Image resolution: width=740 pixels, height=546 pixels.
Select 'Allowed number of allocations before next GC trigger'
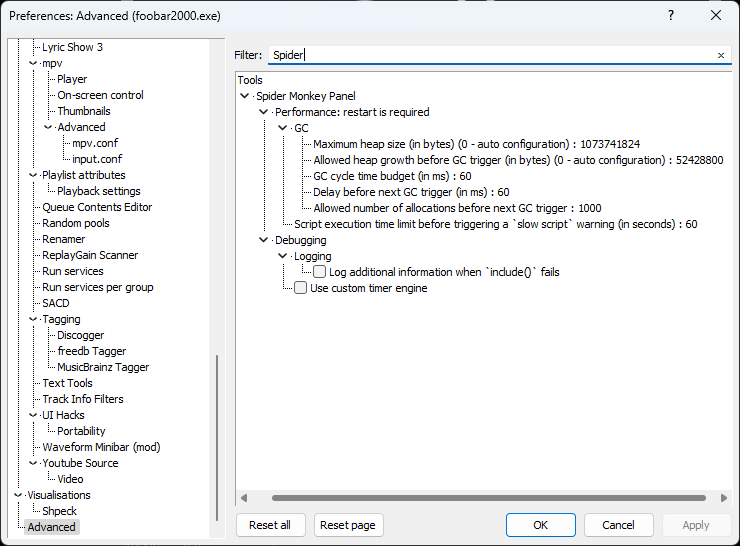(x=457, y=208)
